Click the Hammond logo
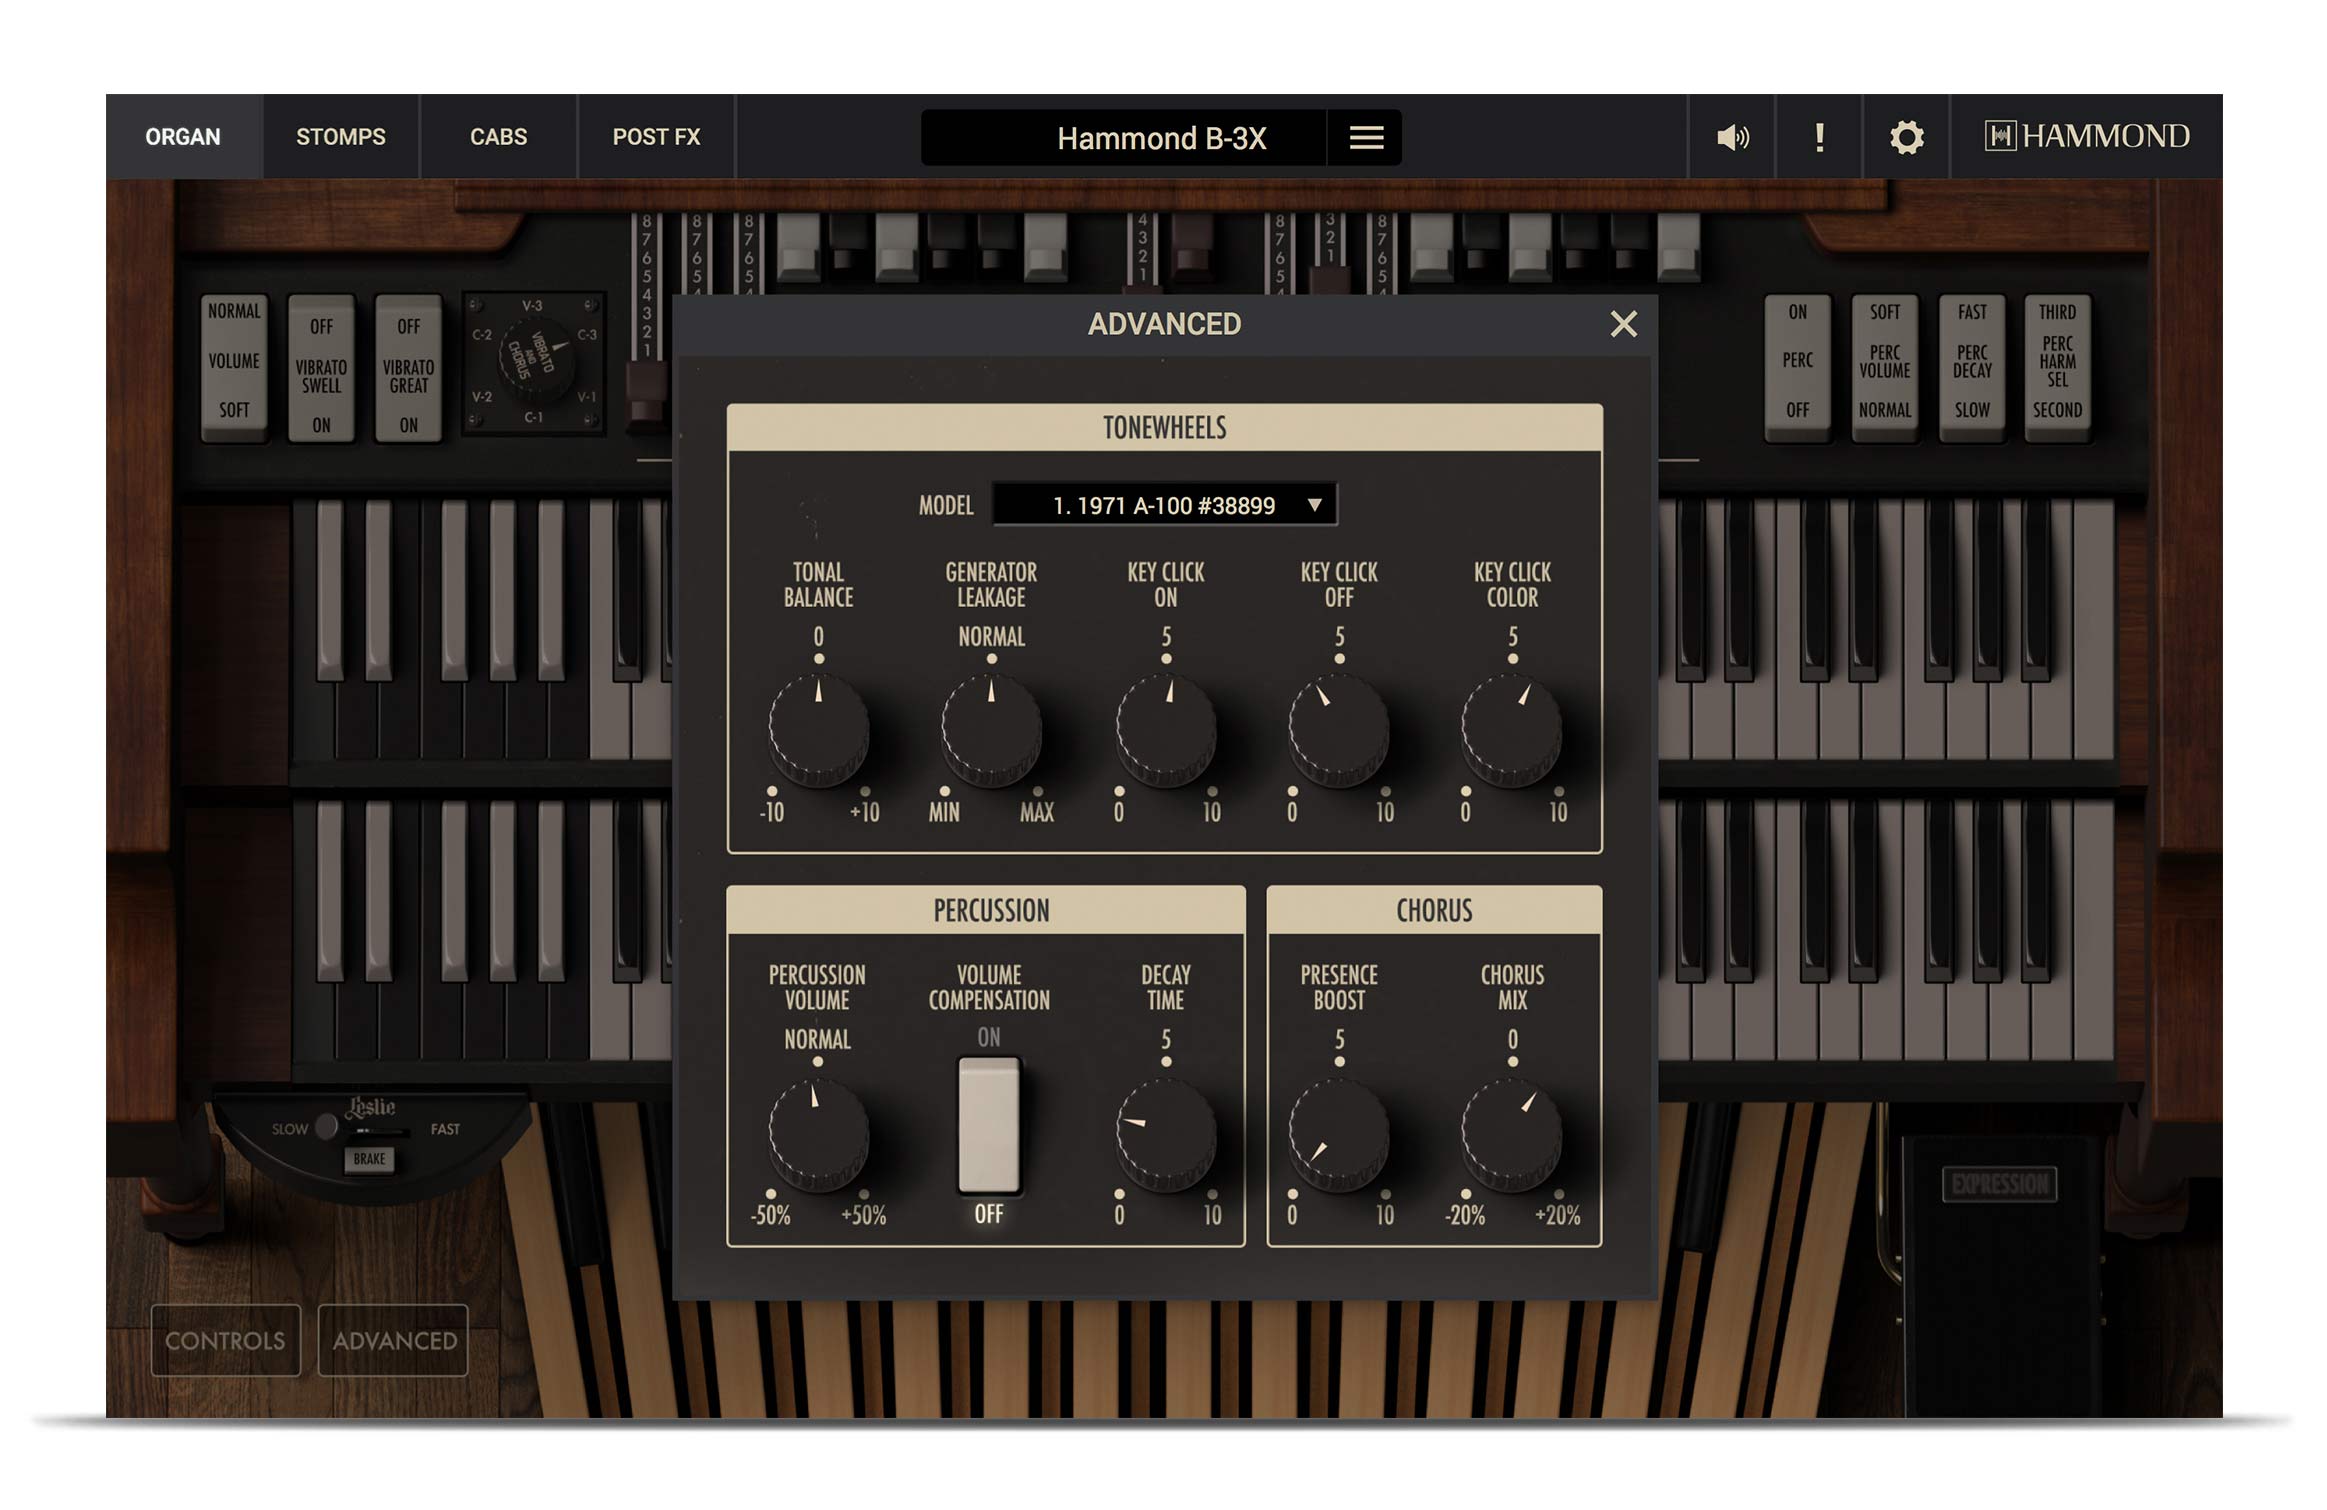This screenshot has width=2327, height=1510. coord(2087,136)
